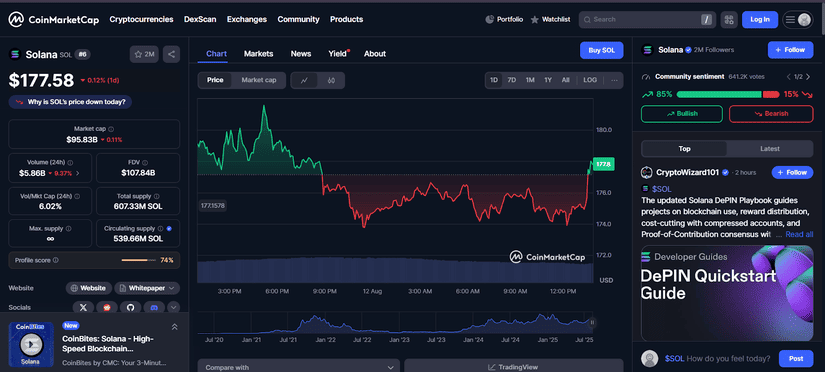Expand the Whitepaper dropdown

click(x=147, y=288)
